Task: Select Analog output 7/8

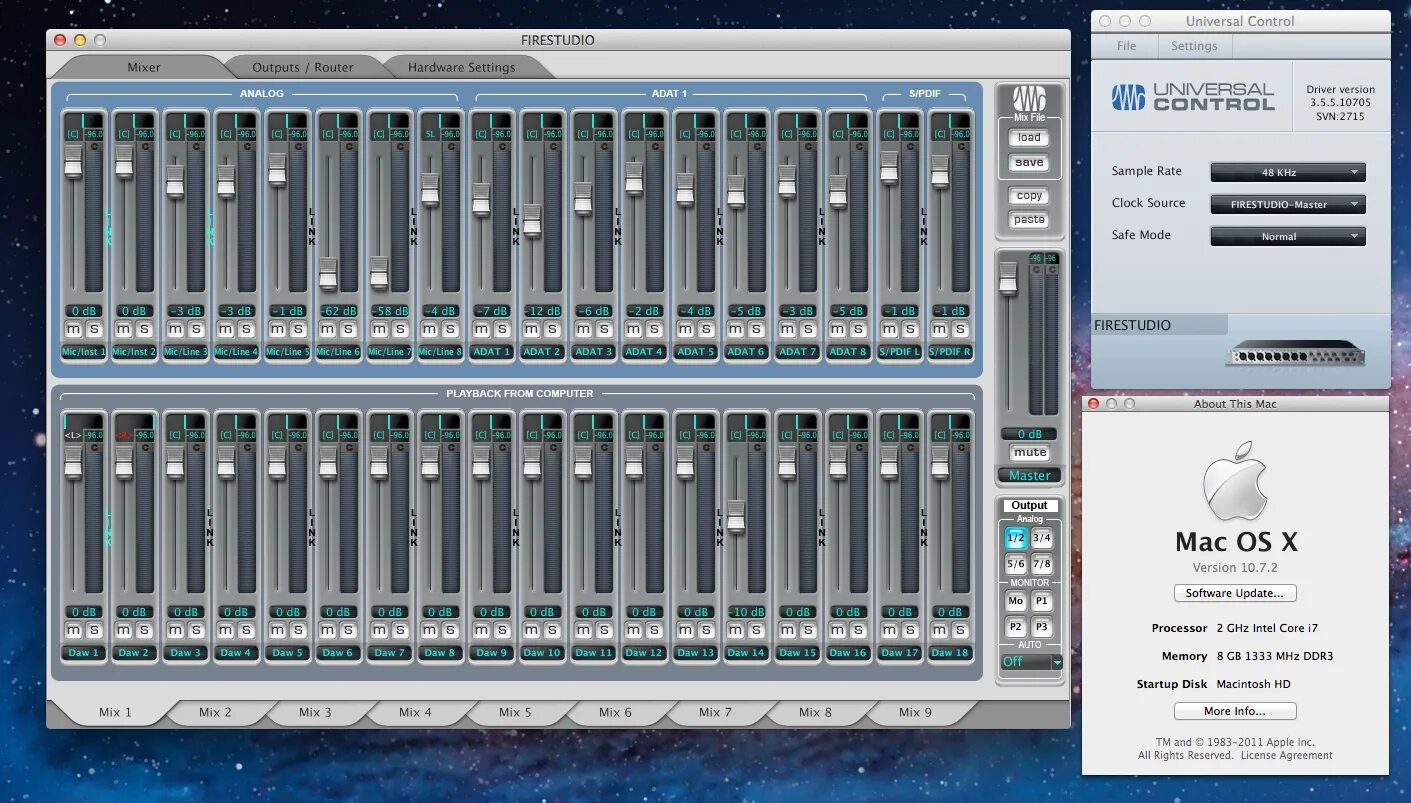Action: (x=1042, y=564)
